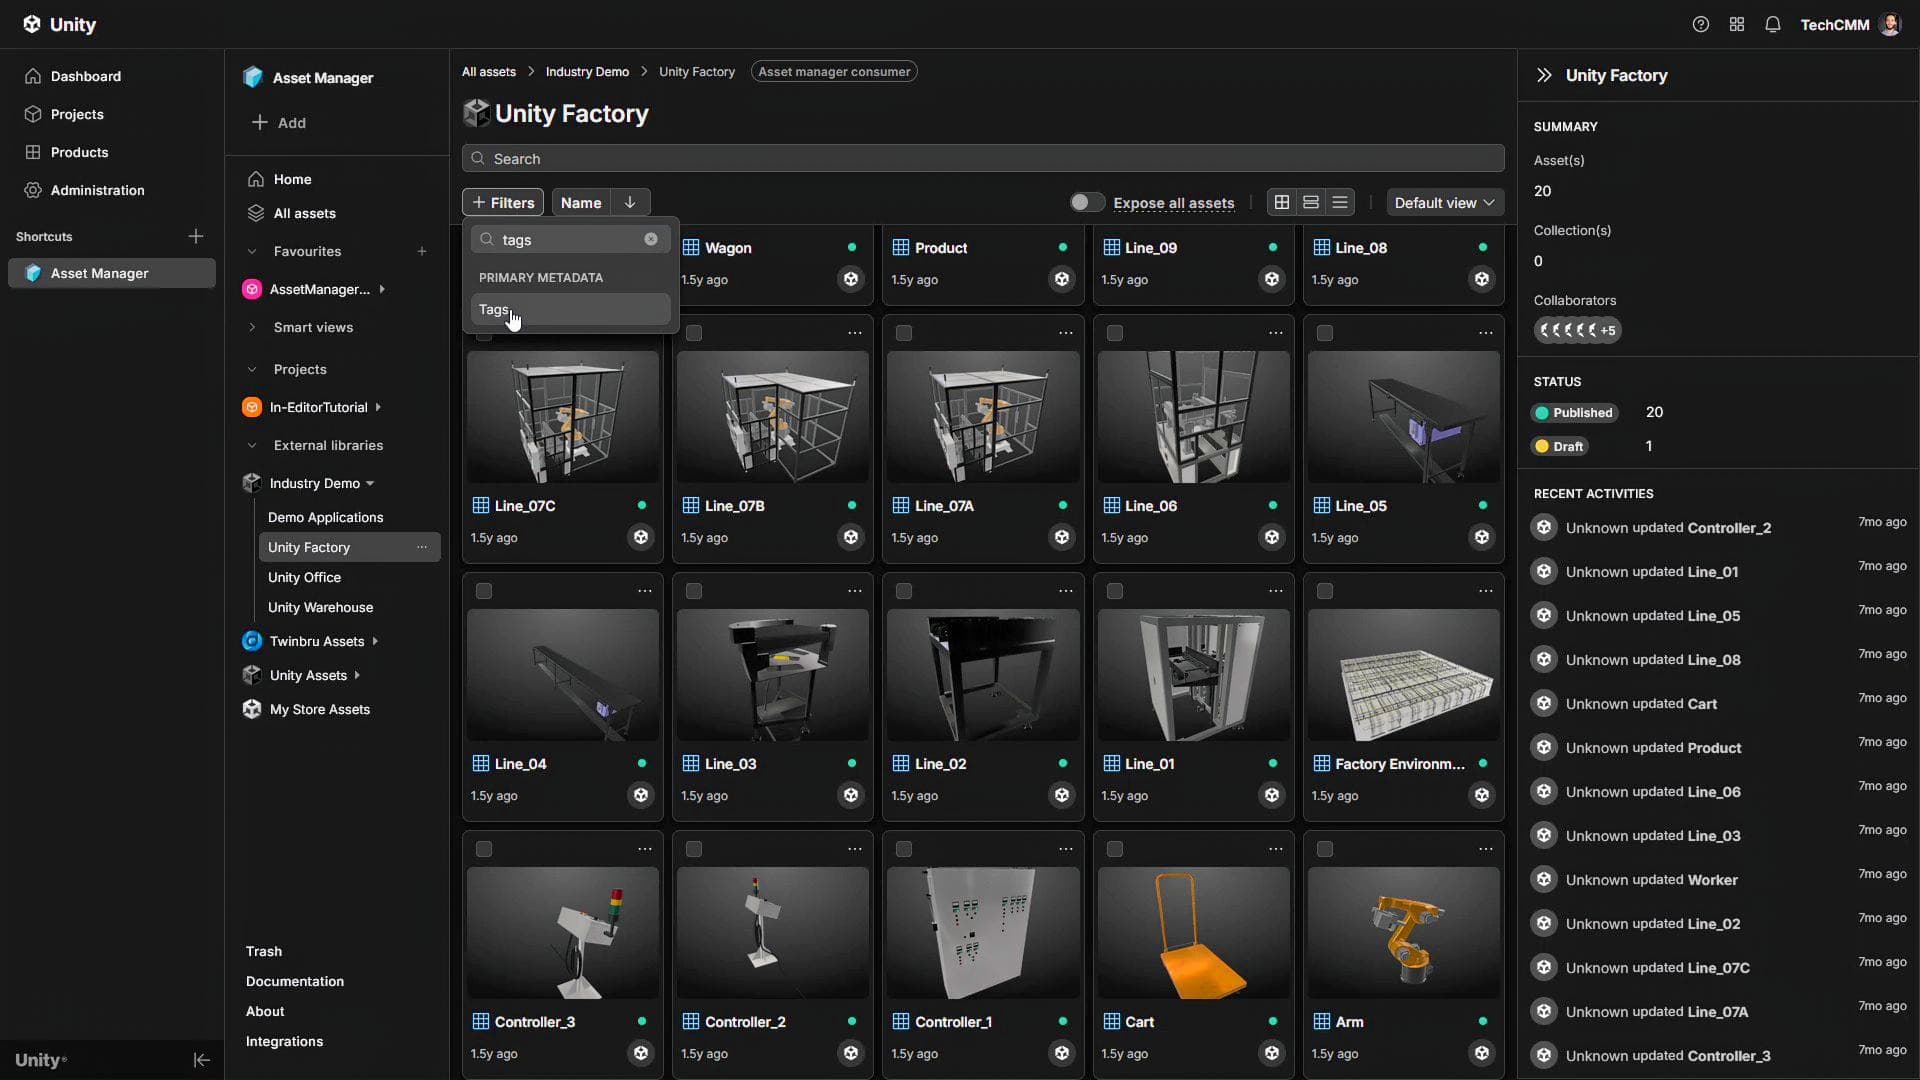Click the Asset Manager cube icon header
1920x1080 pixels.
click(x=253, y=77)
